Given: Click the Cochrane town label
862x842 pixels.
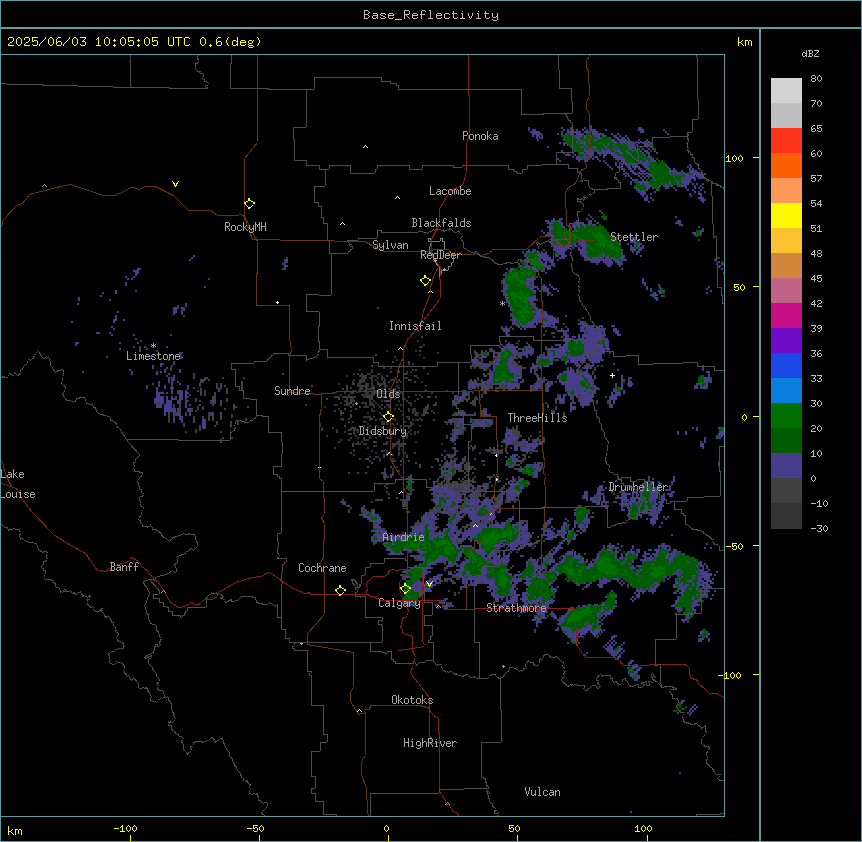Looking at the screenshot, I should click(322, 568).
